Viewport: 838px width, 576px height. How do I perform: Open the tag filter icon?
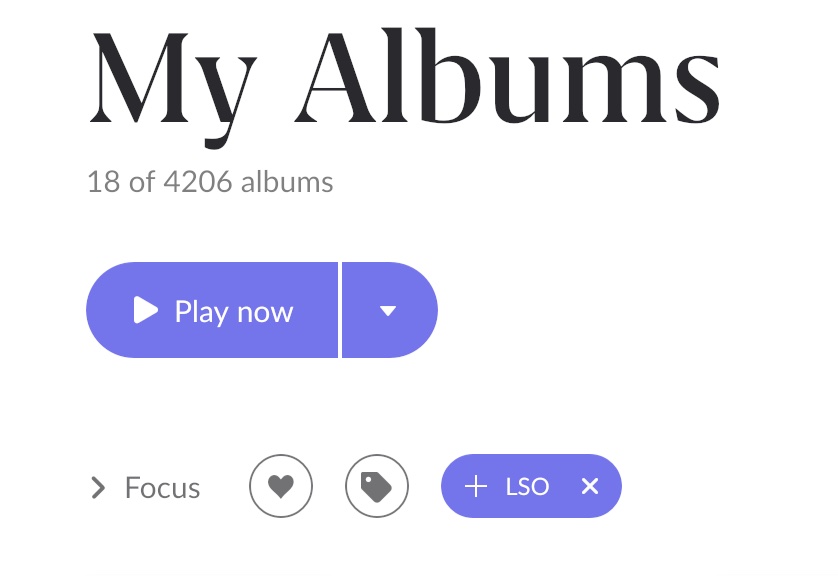point(377,486)
